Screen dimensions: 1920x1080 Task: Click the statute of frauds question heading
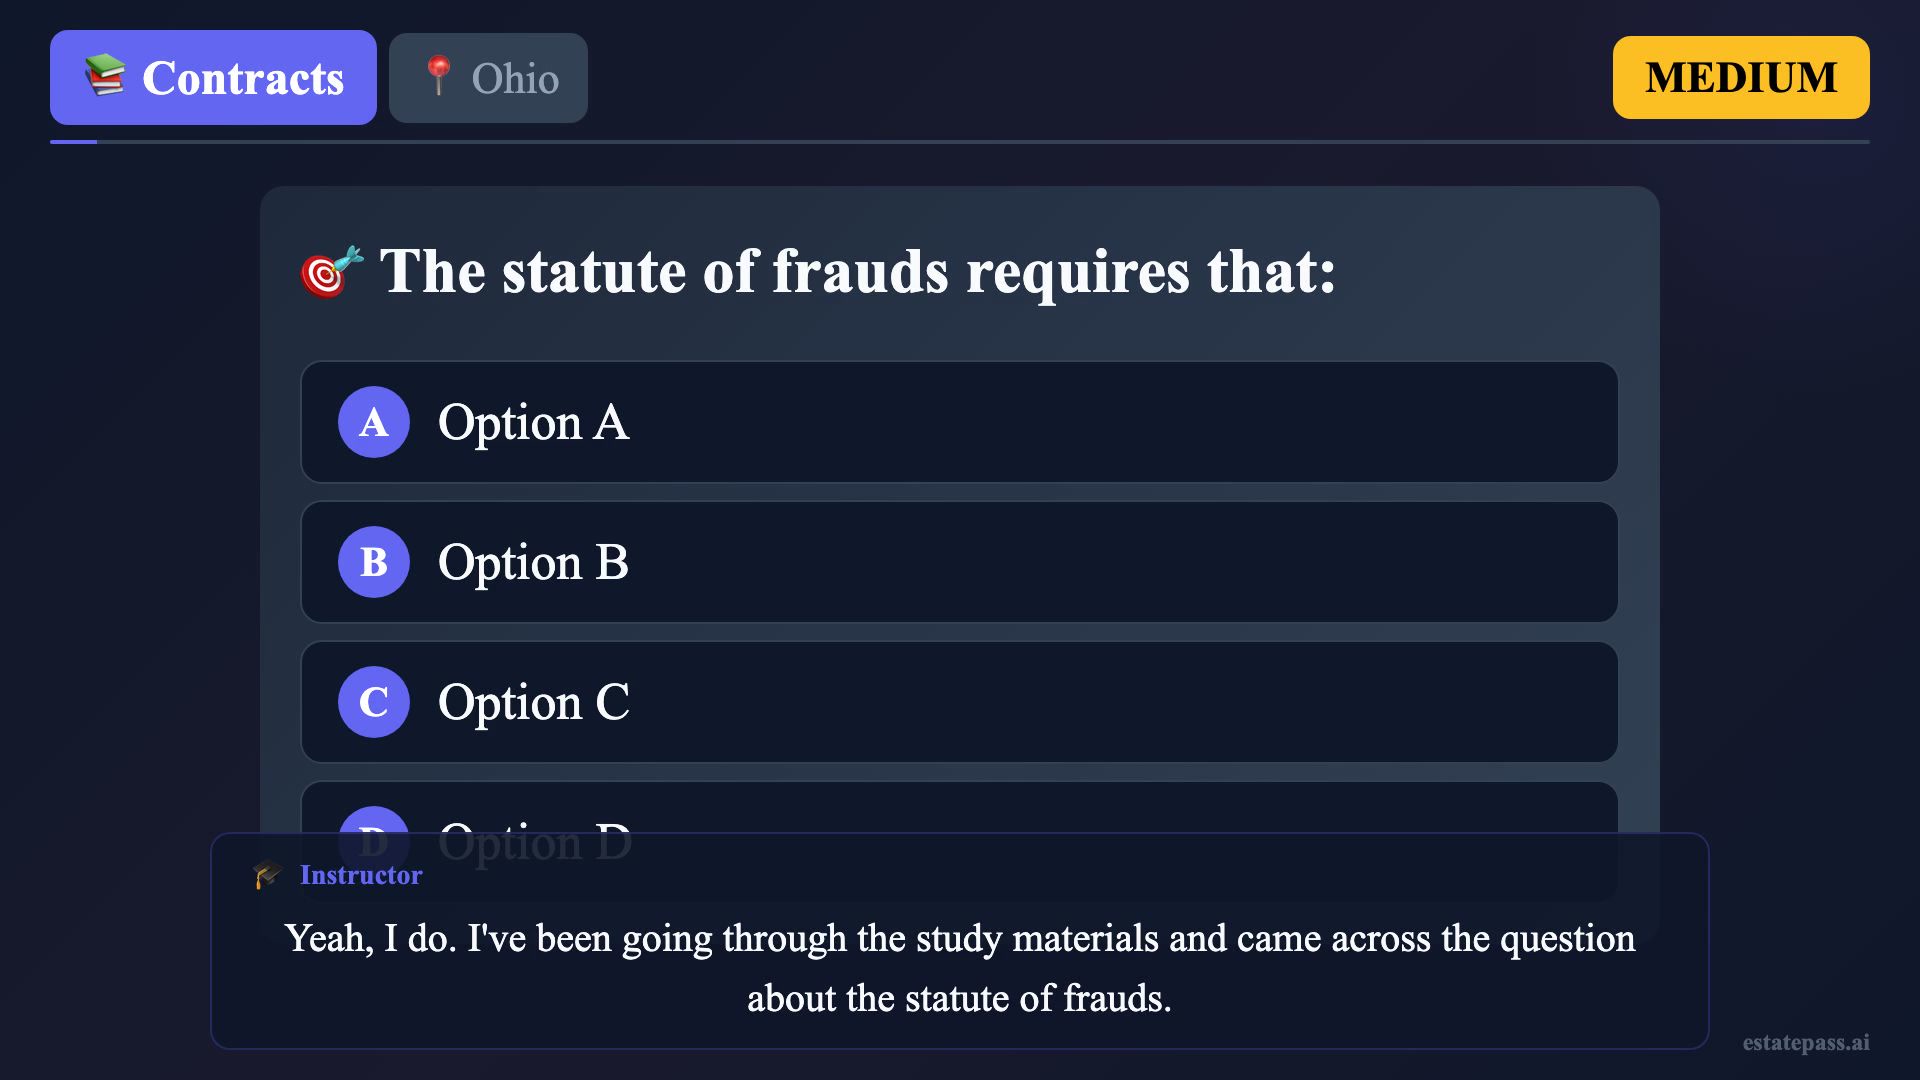[x=858, y=271]
